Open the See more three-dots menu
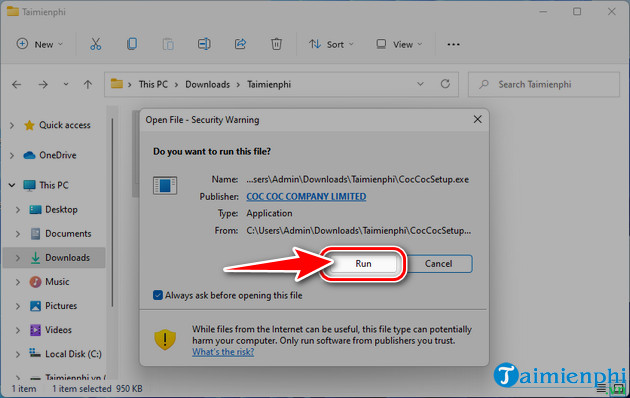This screenshot has height=398, width=630. (x=454, y=44)
